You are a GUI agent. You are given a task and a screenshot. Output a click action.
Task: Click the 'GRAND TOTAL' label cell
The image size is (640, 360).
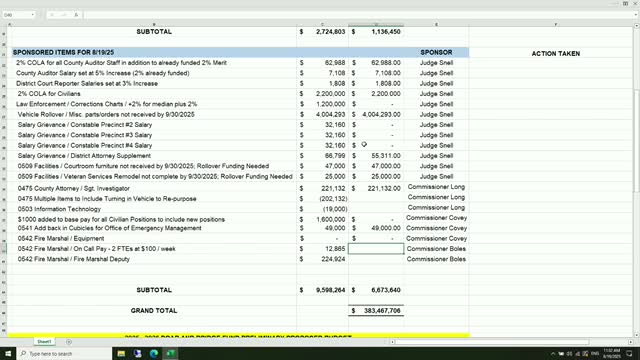(x=154, y=311)
